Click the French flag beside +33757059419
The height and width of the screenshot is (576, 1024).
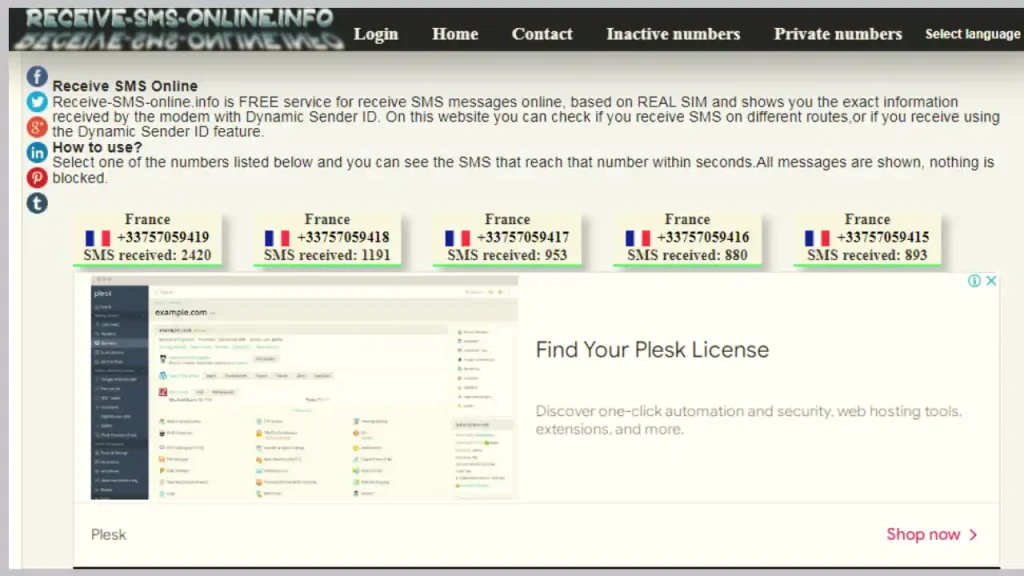tap(98, 238)
